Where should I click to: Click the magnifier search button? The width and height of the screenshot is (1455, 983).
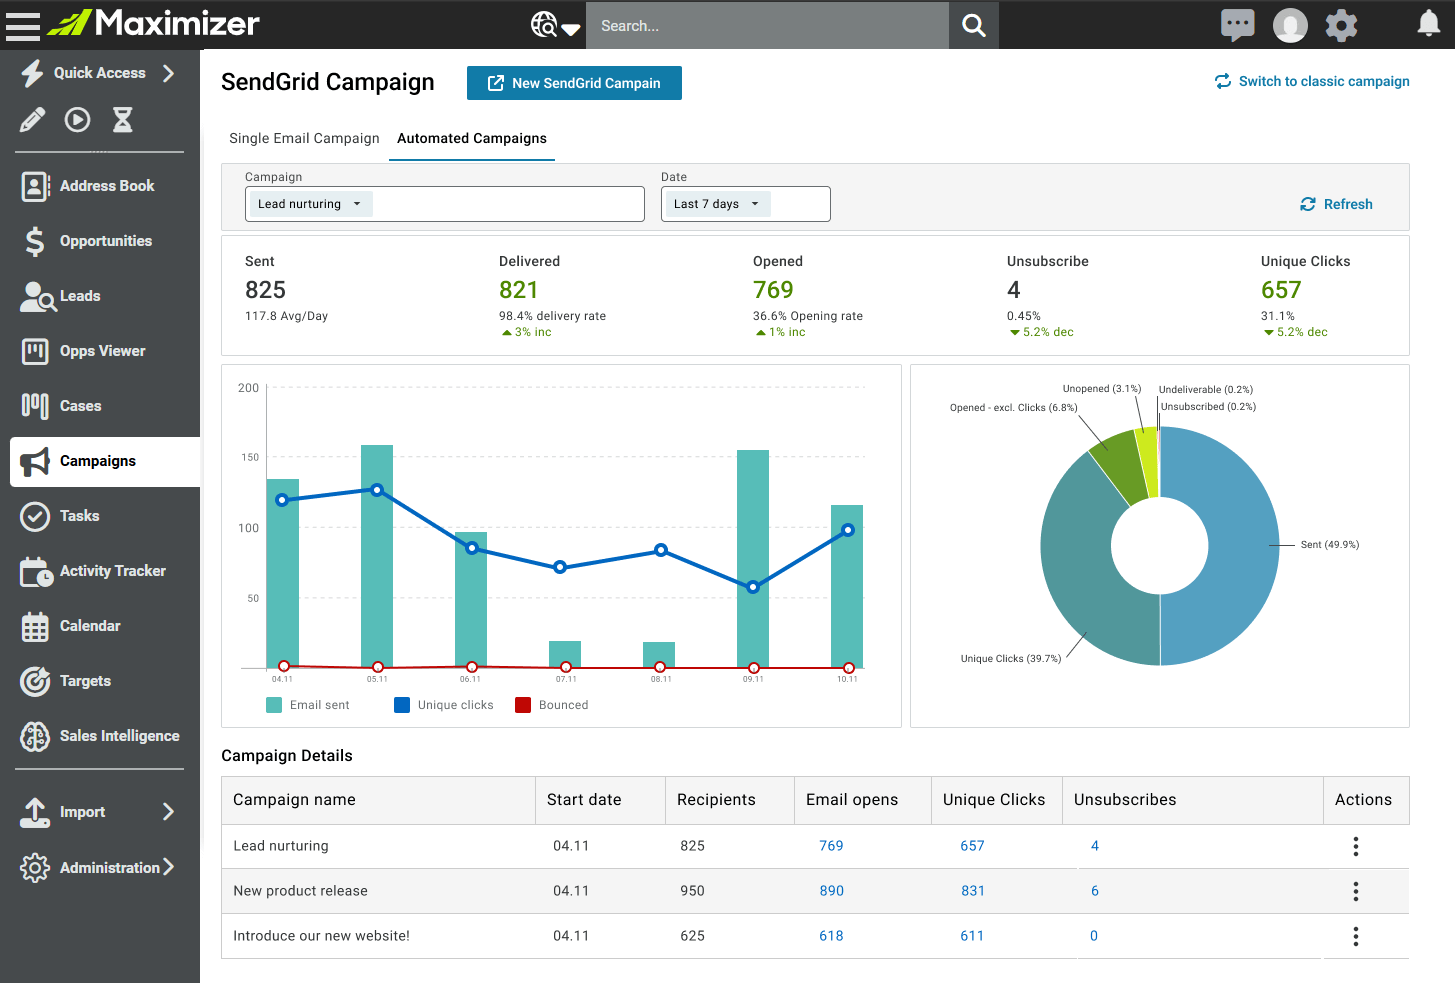[x=973, y=25]
